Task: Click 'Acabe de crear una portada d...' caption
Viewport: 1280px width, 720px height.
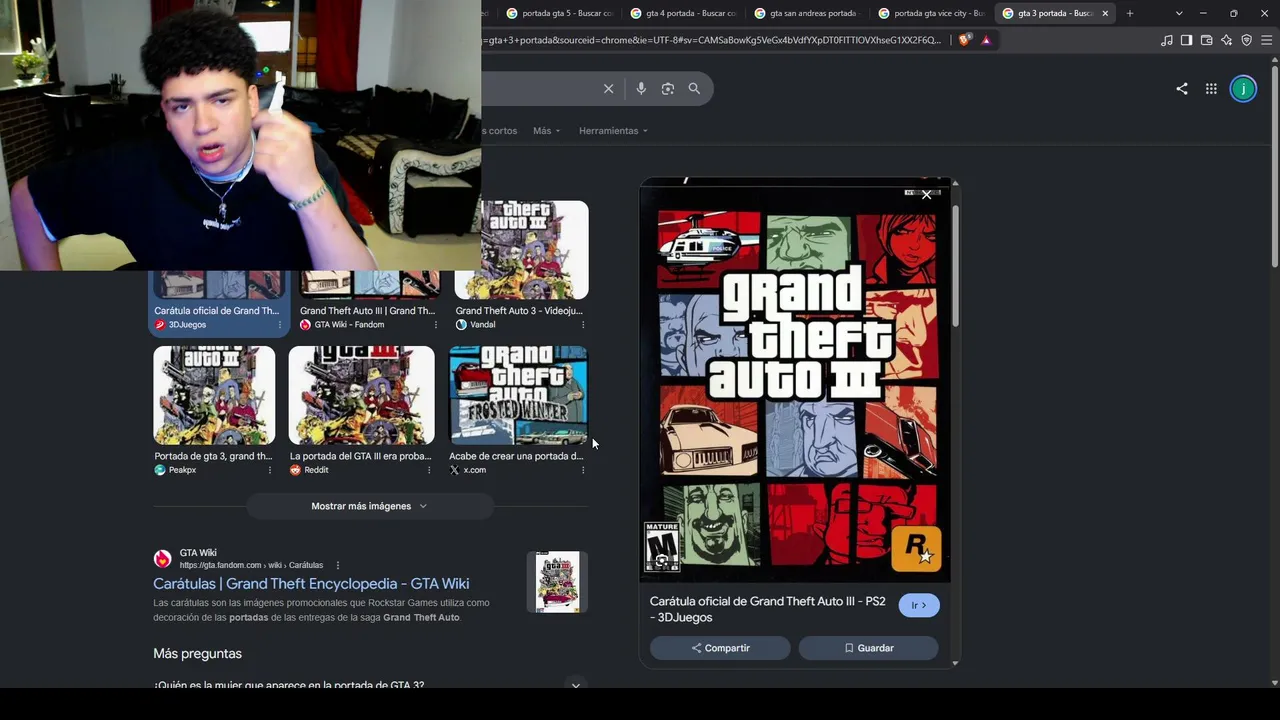Action: pos(516,456)
